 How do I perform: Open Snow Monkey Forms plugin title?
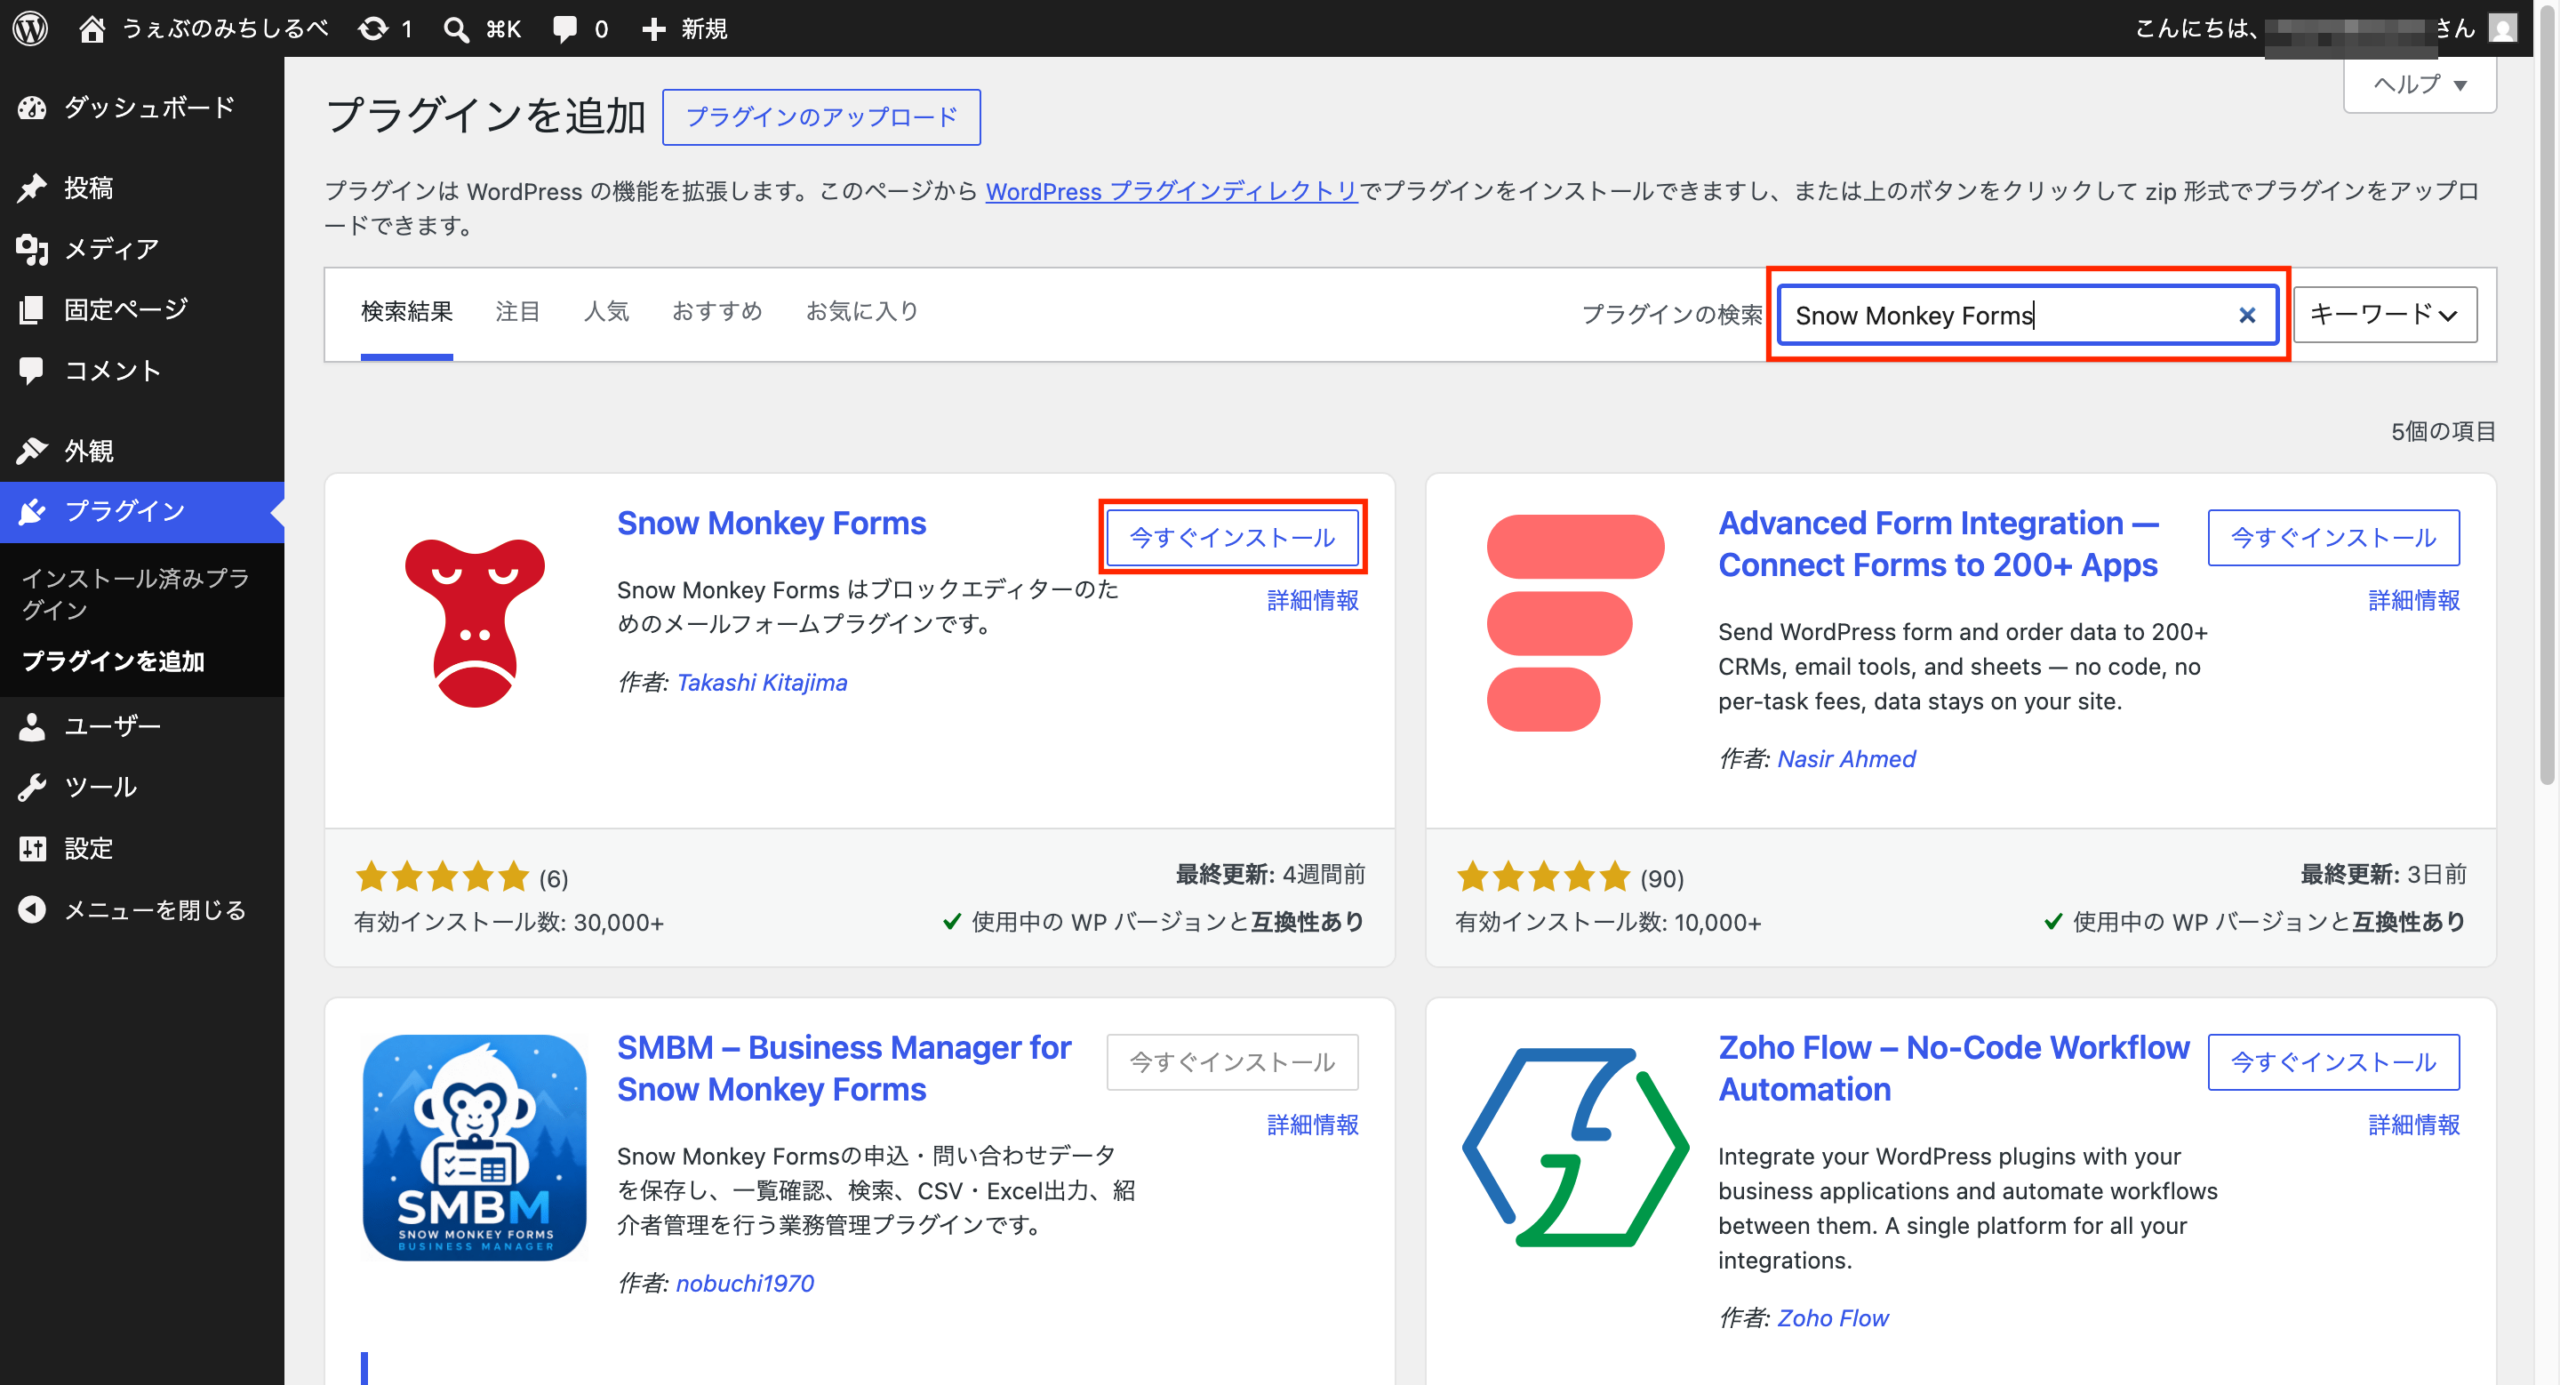771,523
